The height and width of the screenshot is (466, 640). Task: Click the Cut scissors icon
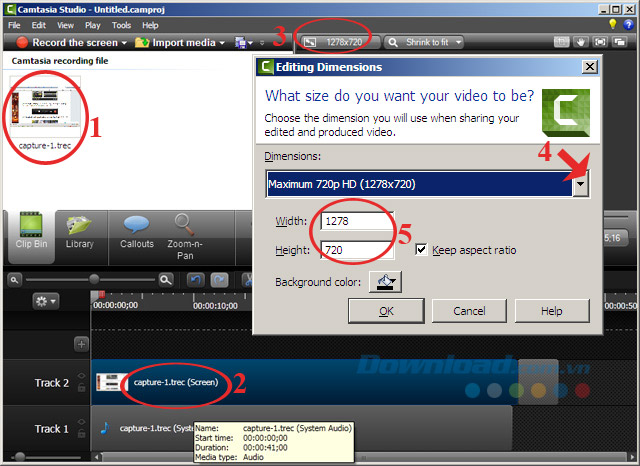[x=247, y=280]
